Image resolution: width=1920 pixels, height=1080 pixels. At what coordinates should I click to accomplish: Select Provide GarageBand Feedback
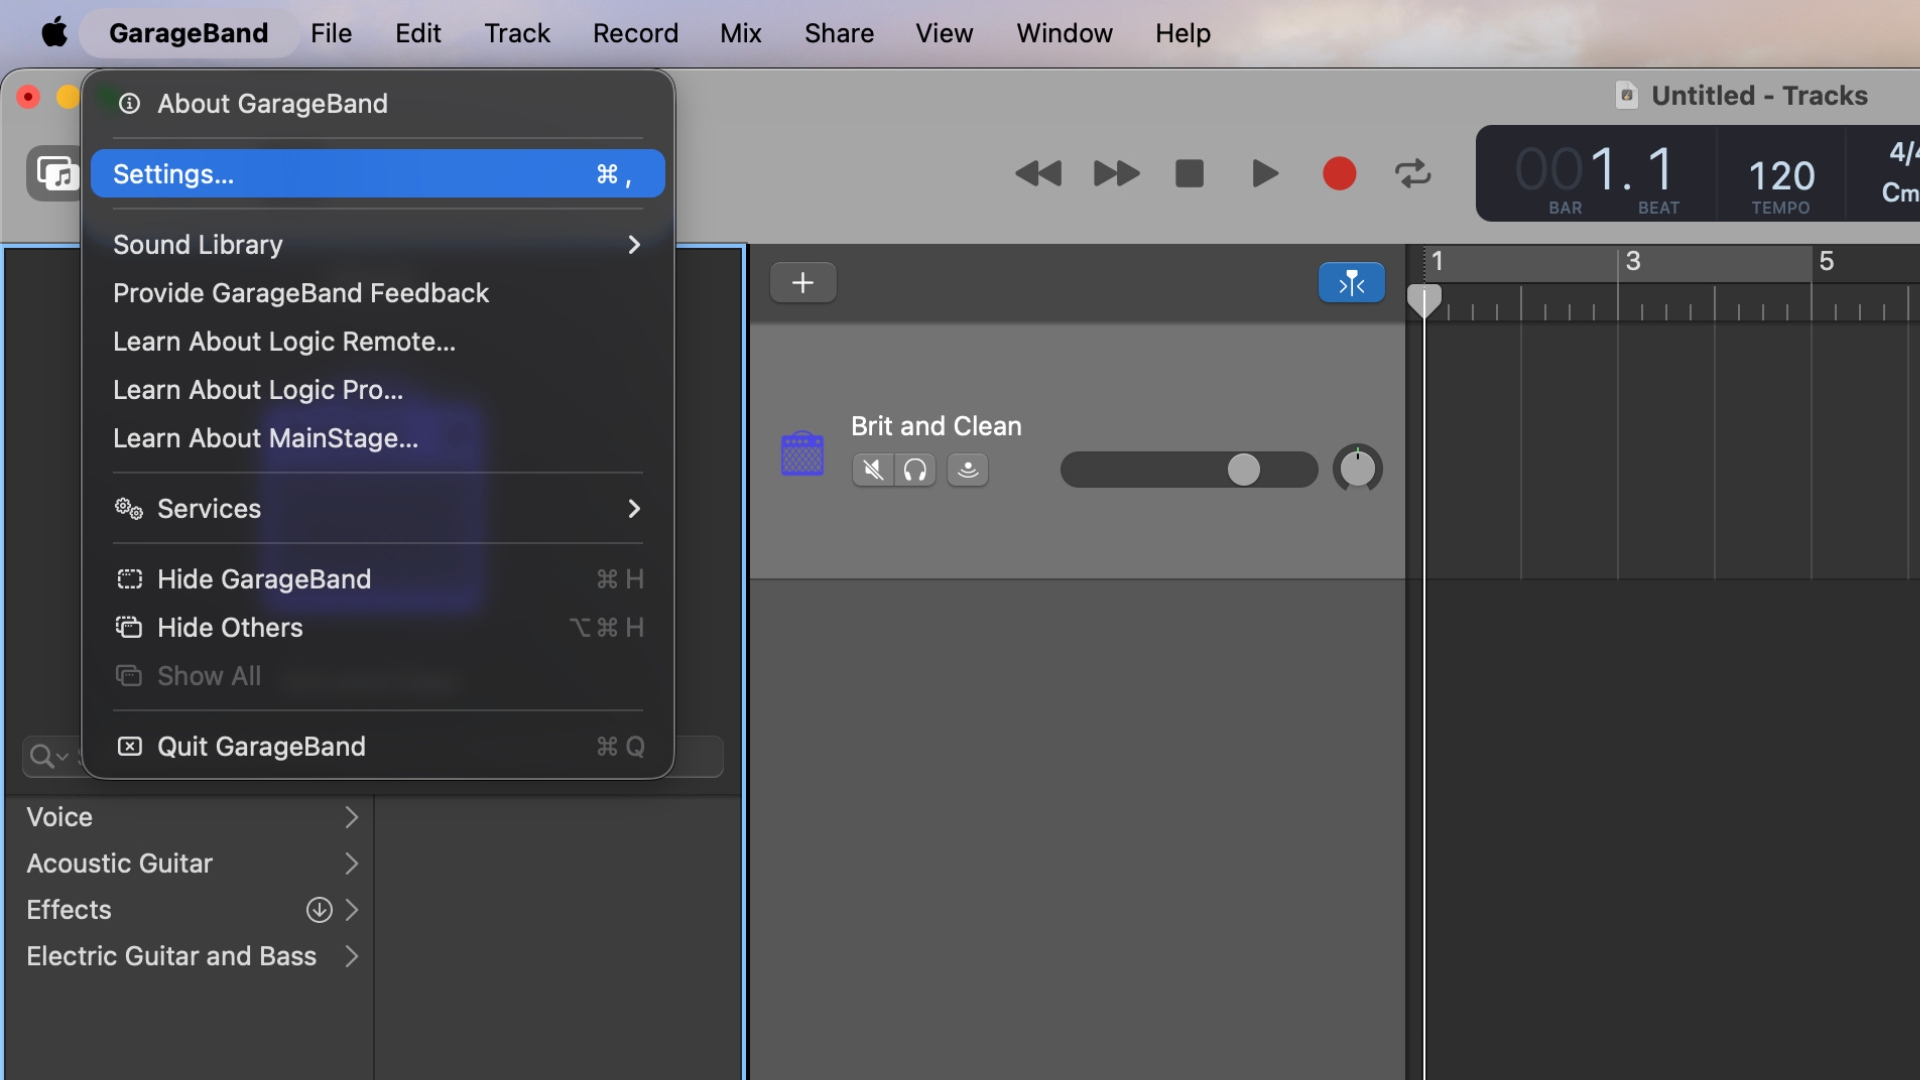click(x=378, y=293)
